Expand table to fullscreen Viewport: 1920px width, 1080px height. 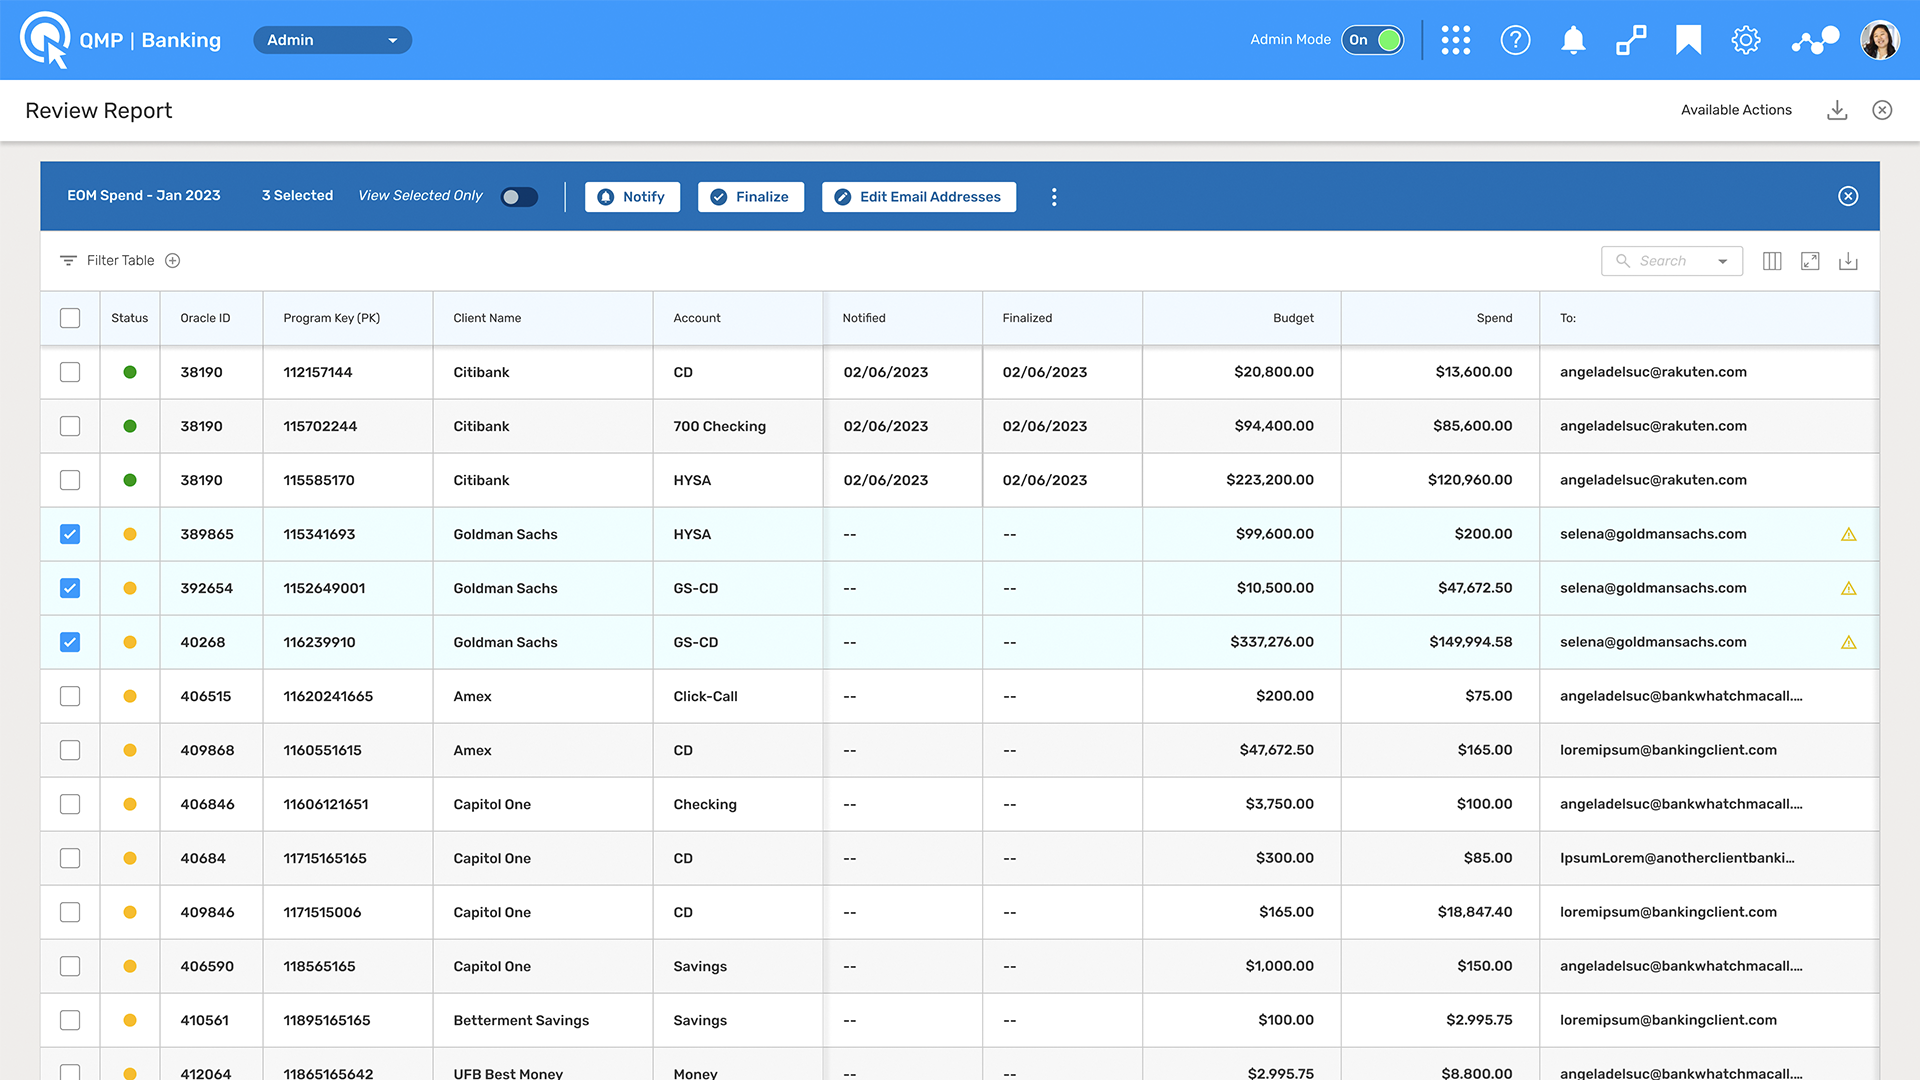pyautogui.click(x=1810, y=261)
